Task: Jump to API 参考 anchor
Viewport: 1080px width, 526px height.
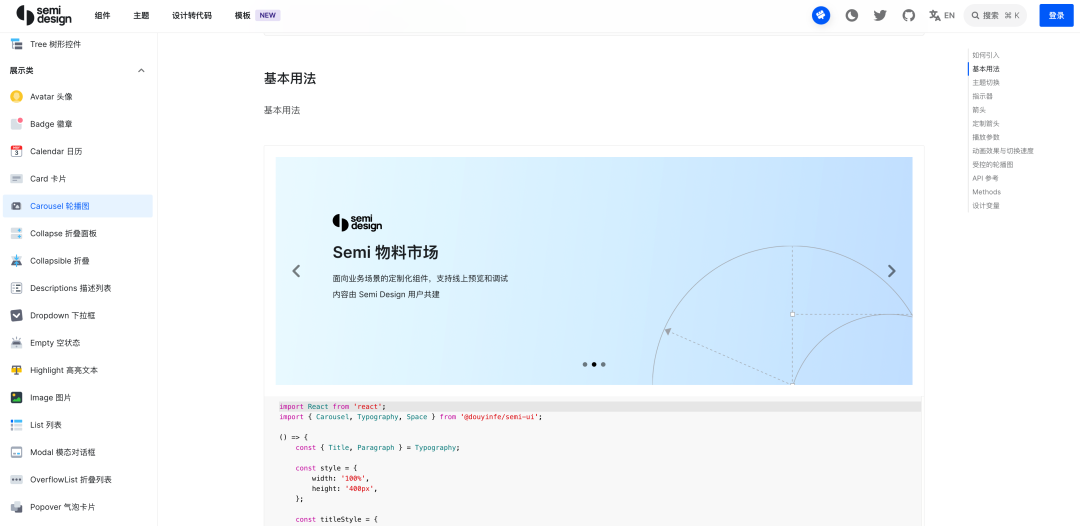Action: pyautogui.click(x=985, y=178)
